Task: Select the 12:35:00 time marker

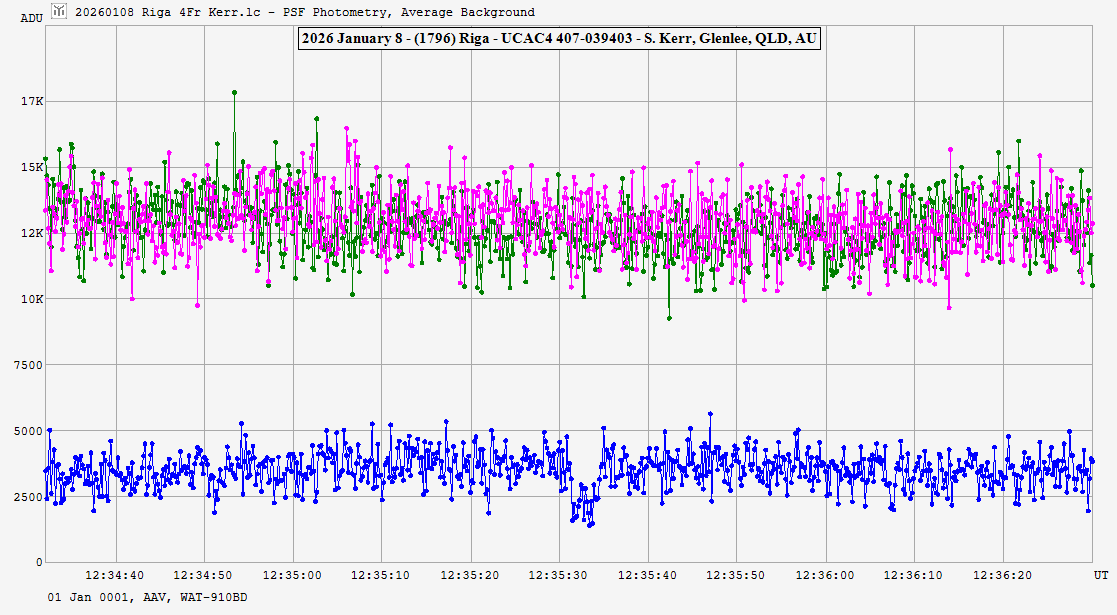Action: (x=293, y=576)
